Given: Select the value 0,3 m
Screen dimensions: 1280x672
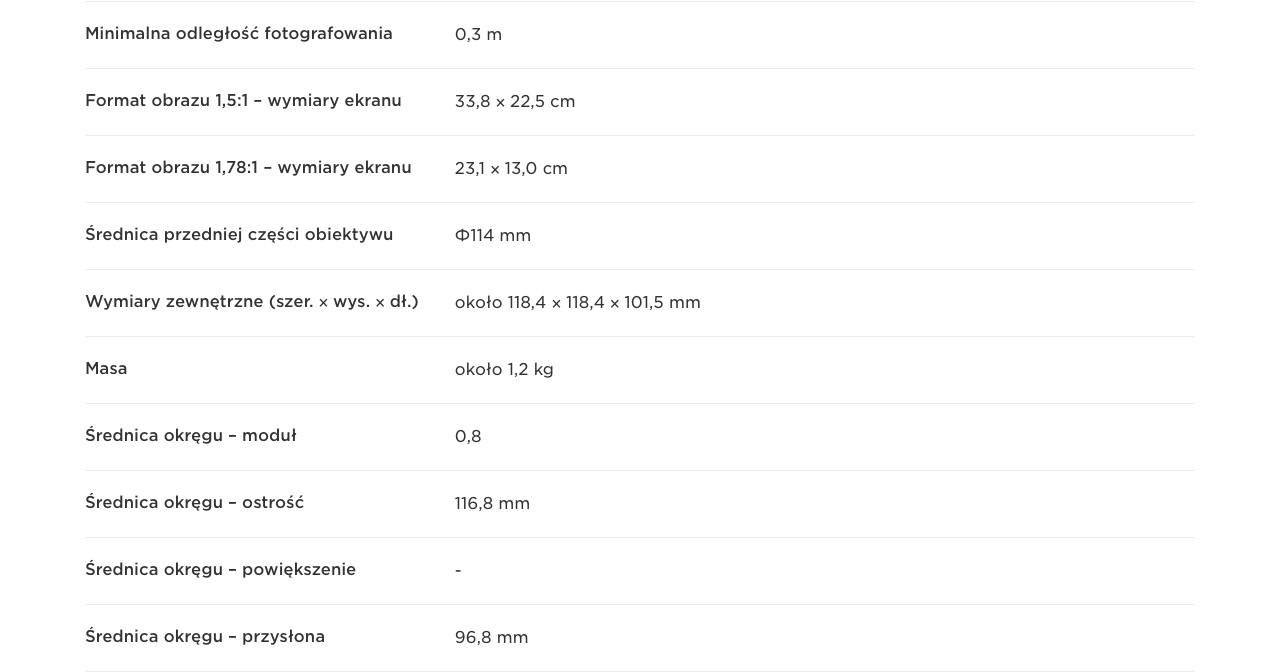Looking at the screenshot, I should click(x=478, y=35).
